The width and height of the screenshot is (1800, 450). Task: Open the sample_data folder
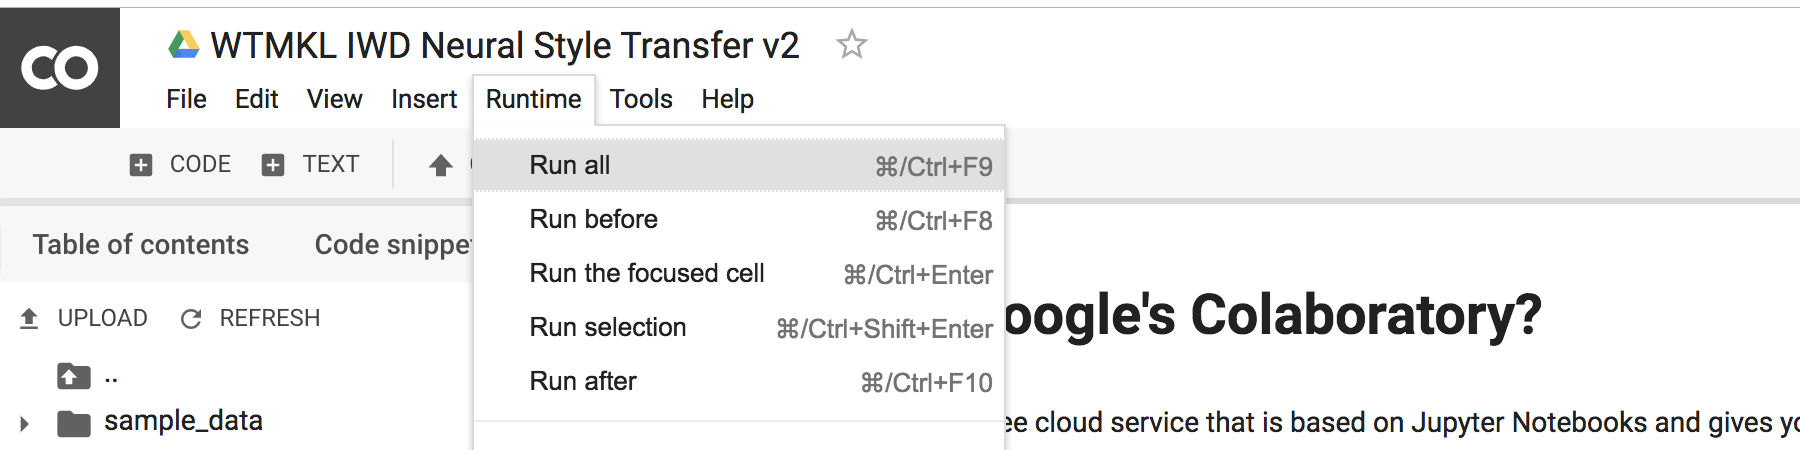pos(183,421)
